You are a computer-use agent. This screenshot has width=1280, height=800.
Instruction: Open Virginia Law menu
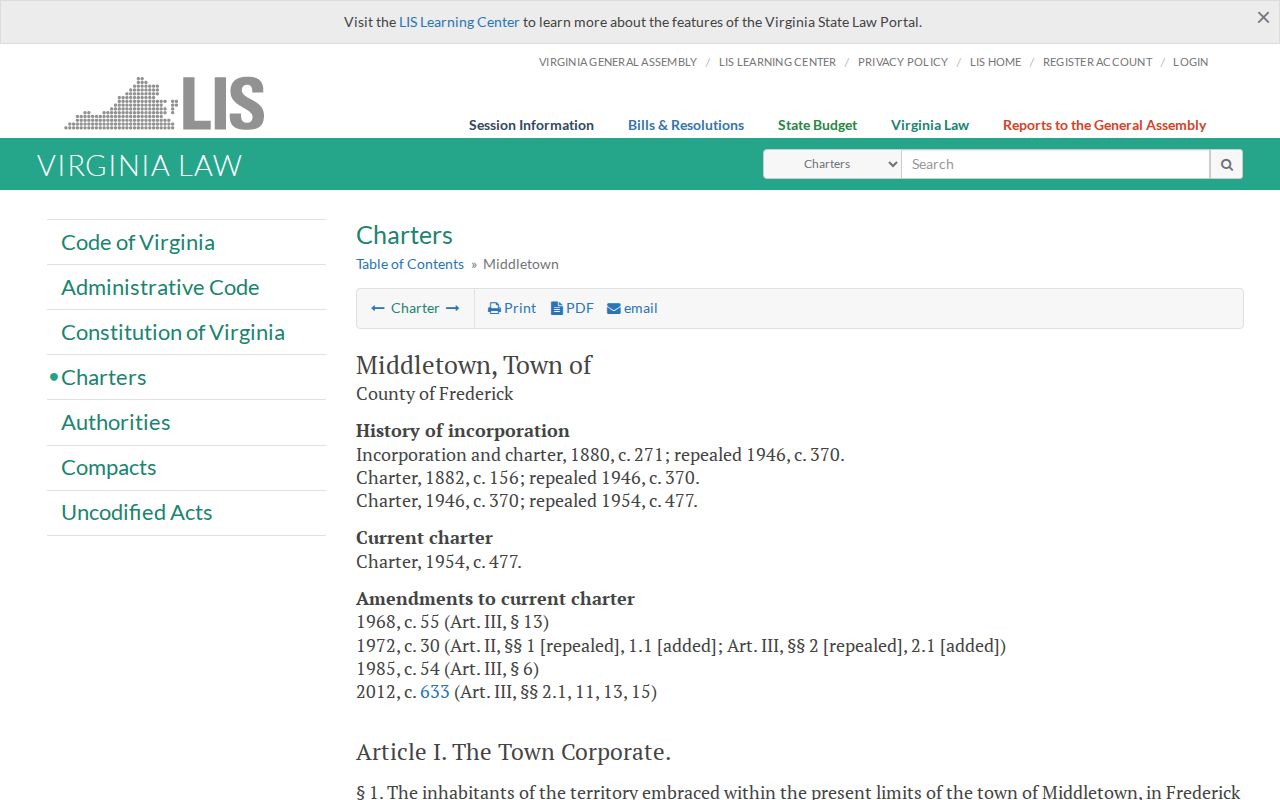point(930,125)
